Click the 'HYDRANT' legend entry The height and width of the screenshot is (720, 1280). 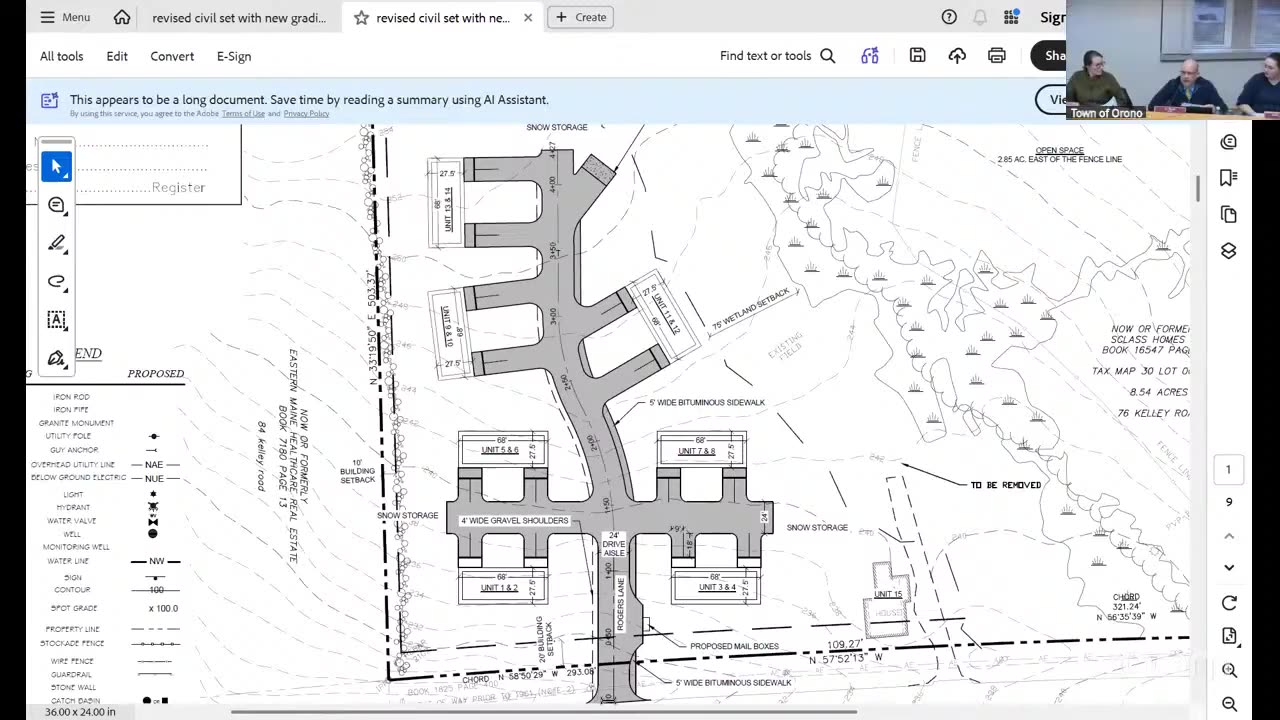pyautogui.click(x=73, y=508)
